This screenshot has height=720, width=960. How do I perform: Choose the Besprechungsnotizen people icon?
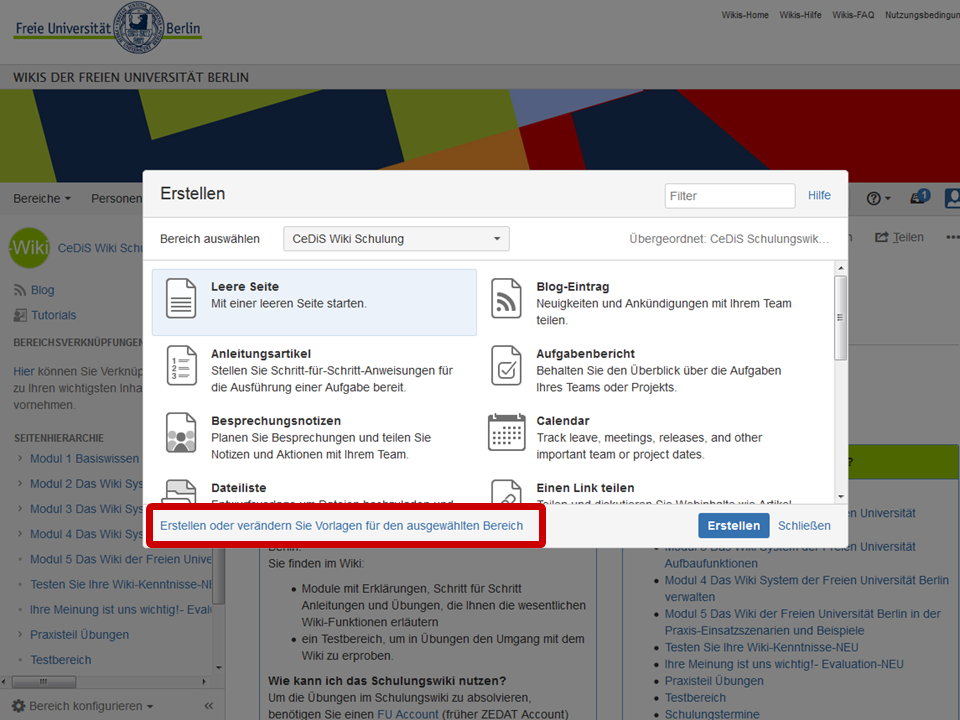click(x=181, y=433)
